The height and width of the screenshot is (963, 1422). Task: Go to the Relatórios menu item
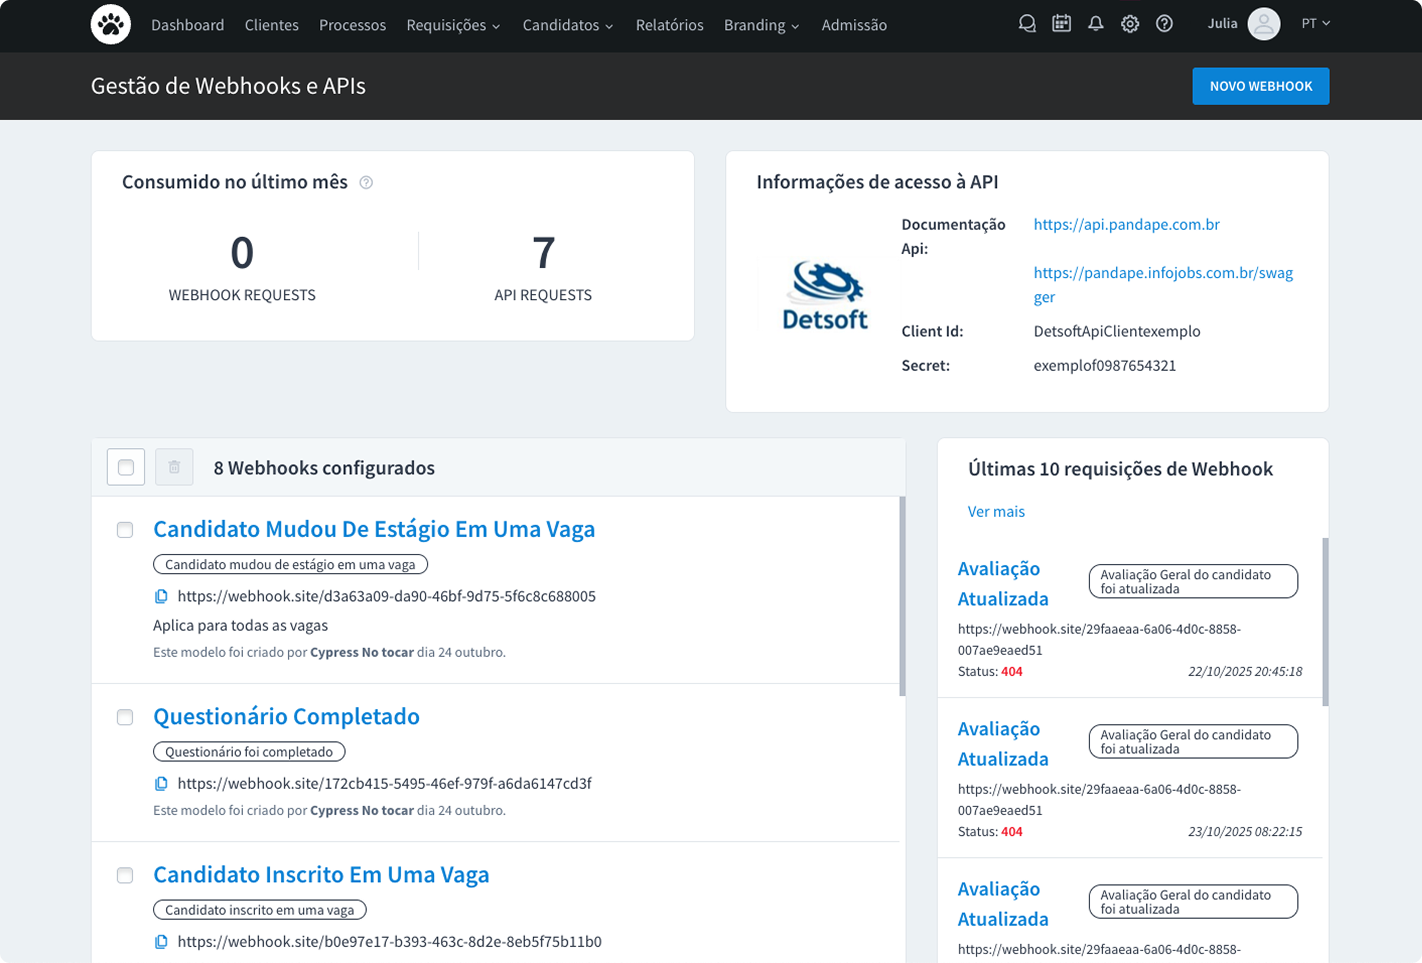(669, 25)
